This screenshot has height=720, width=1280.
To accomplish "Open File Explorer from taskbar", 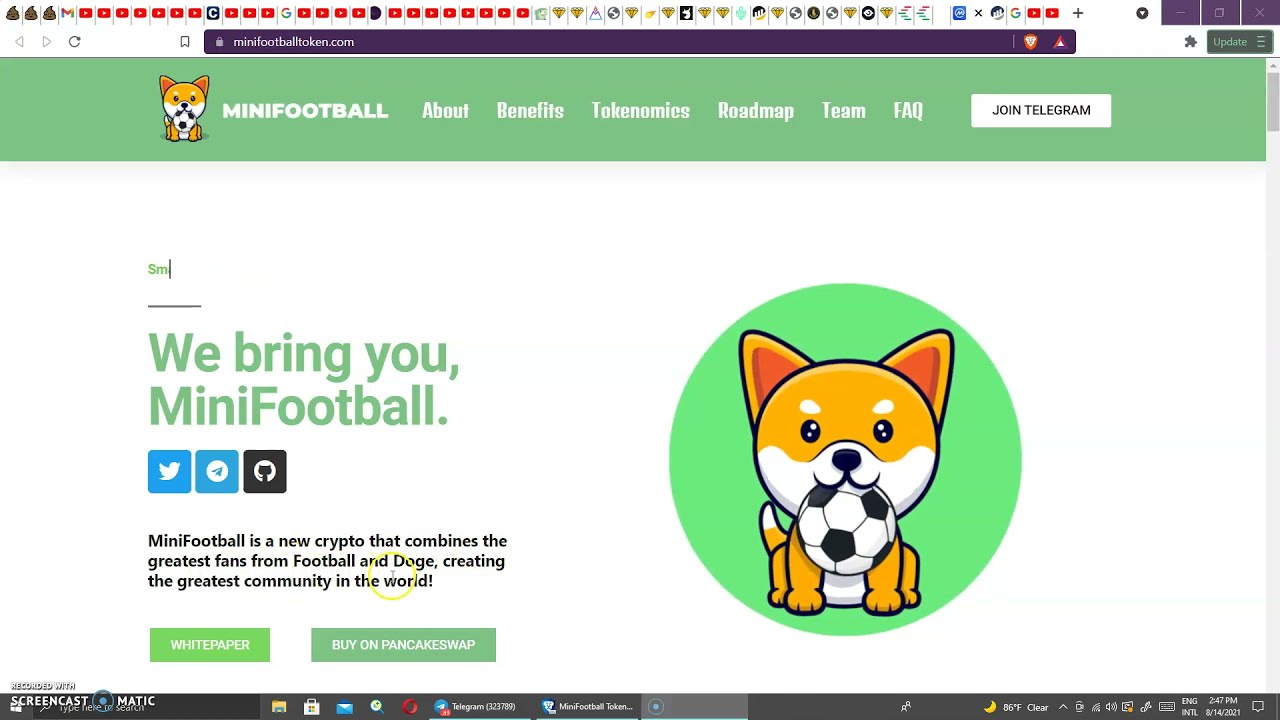I will [279, 707].
